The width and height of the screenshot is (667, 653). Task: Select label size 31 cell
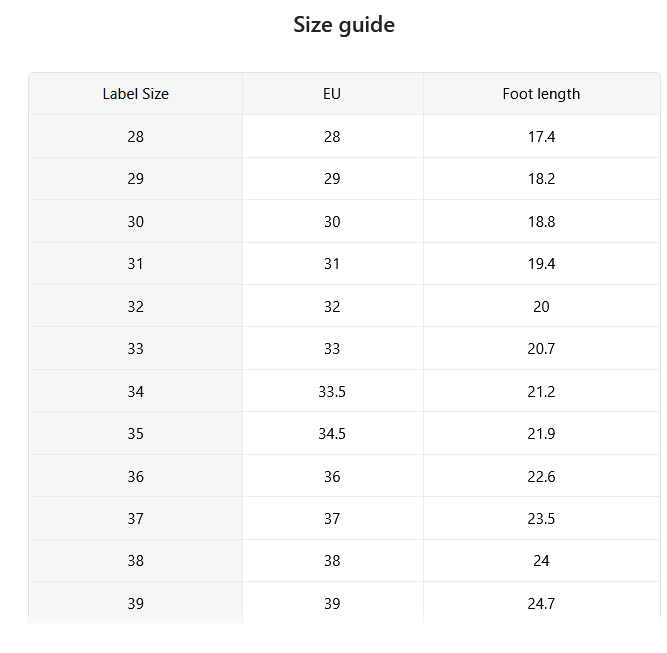[136, 264]
